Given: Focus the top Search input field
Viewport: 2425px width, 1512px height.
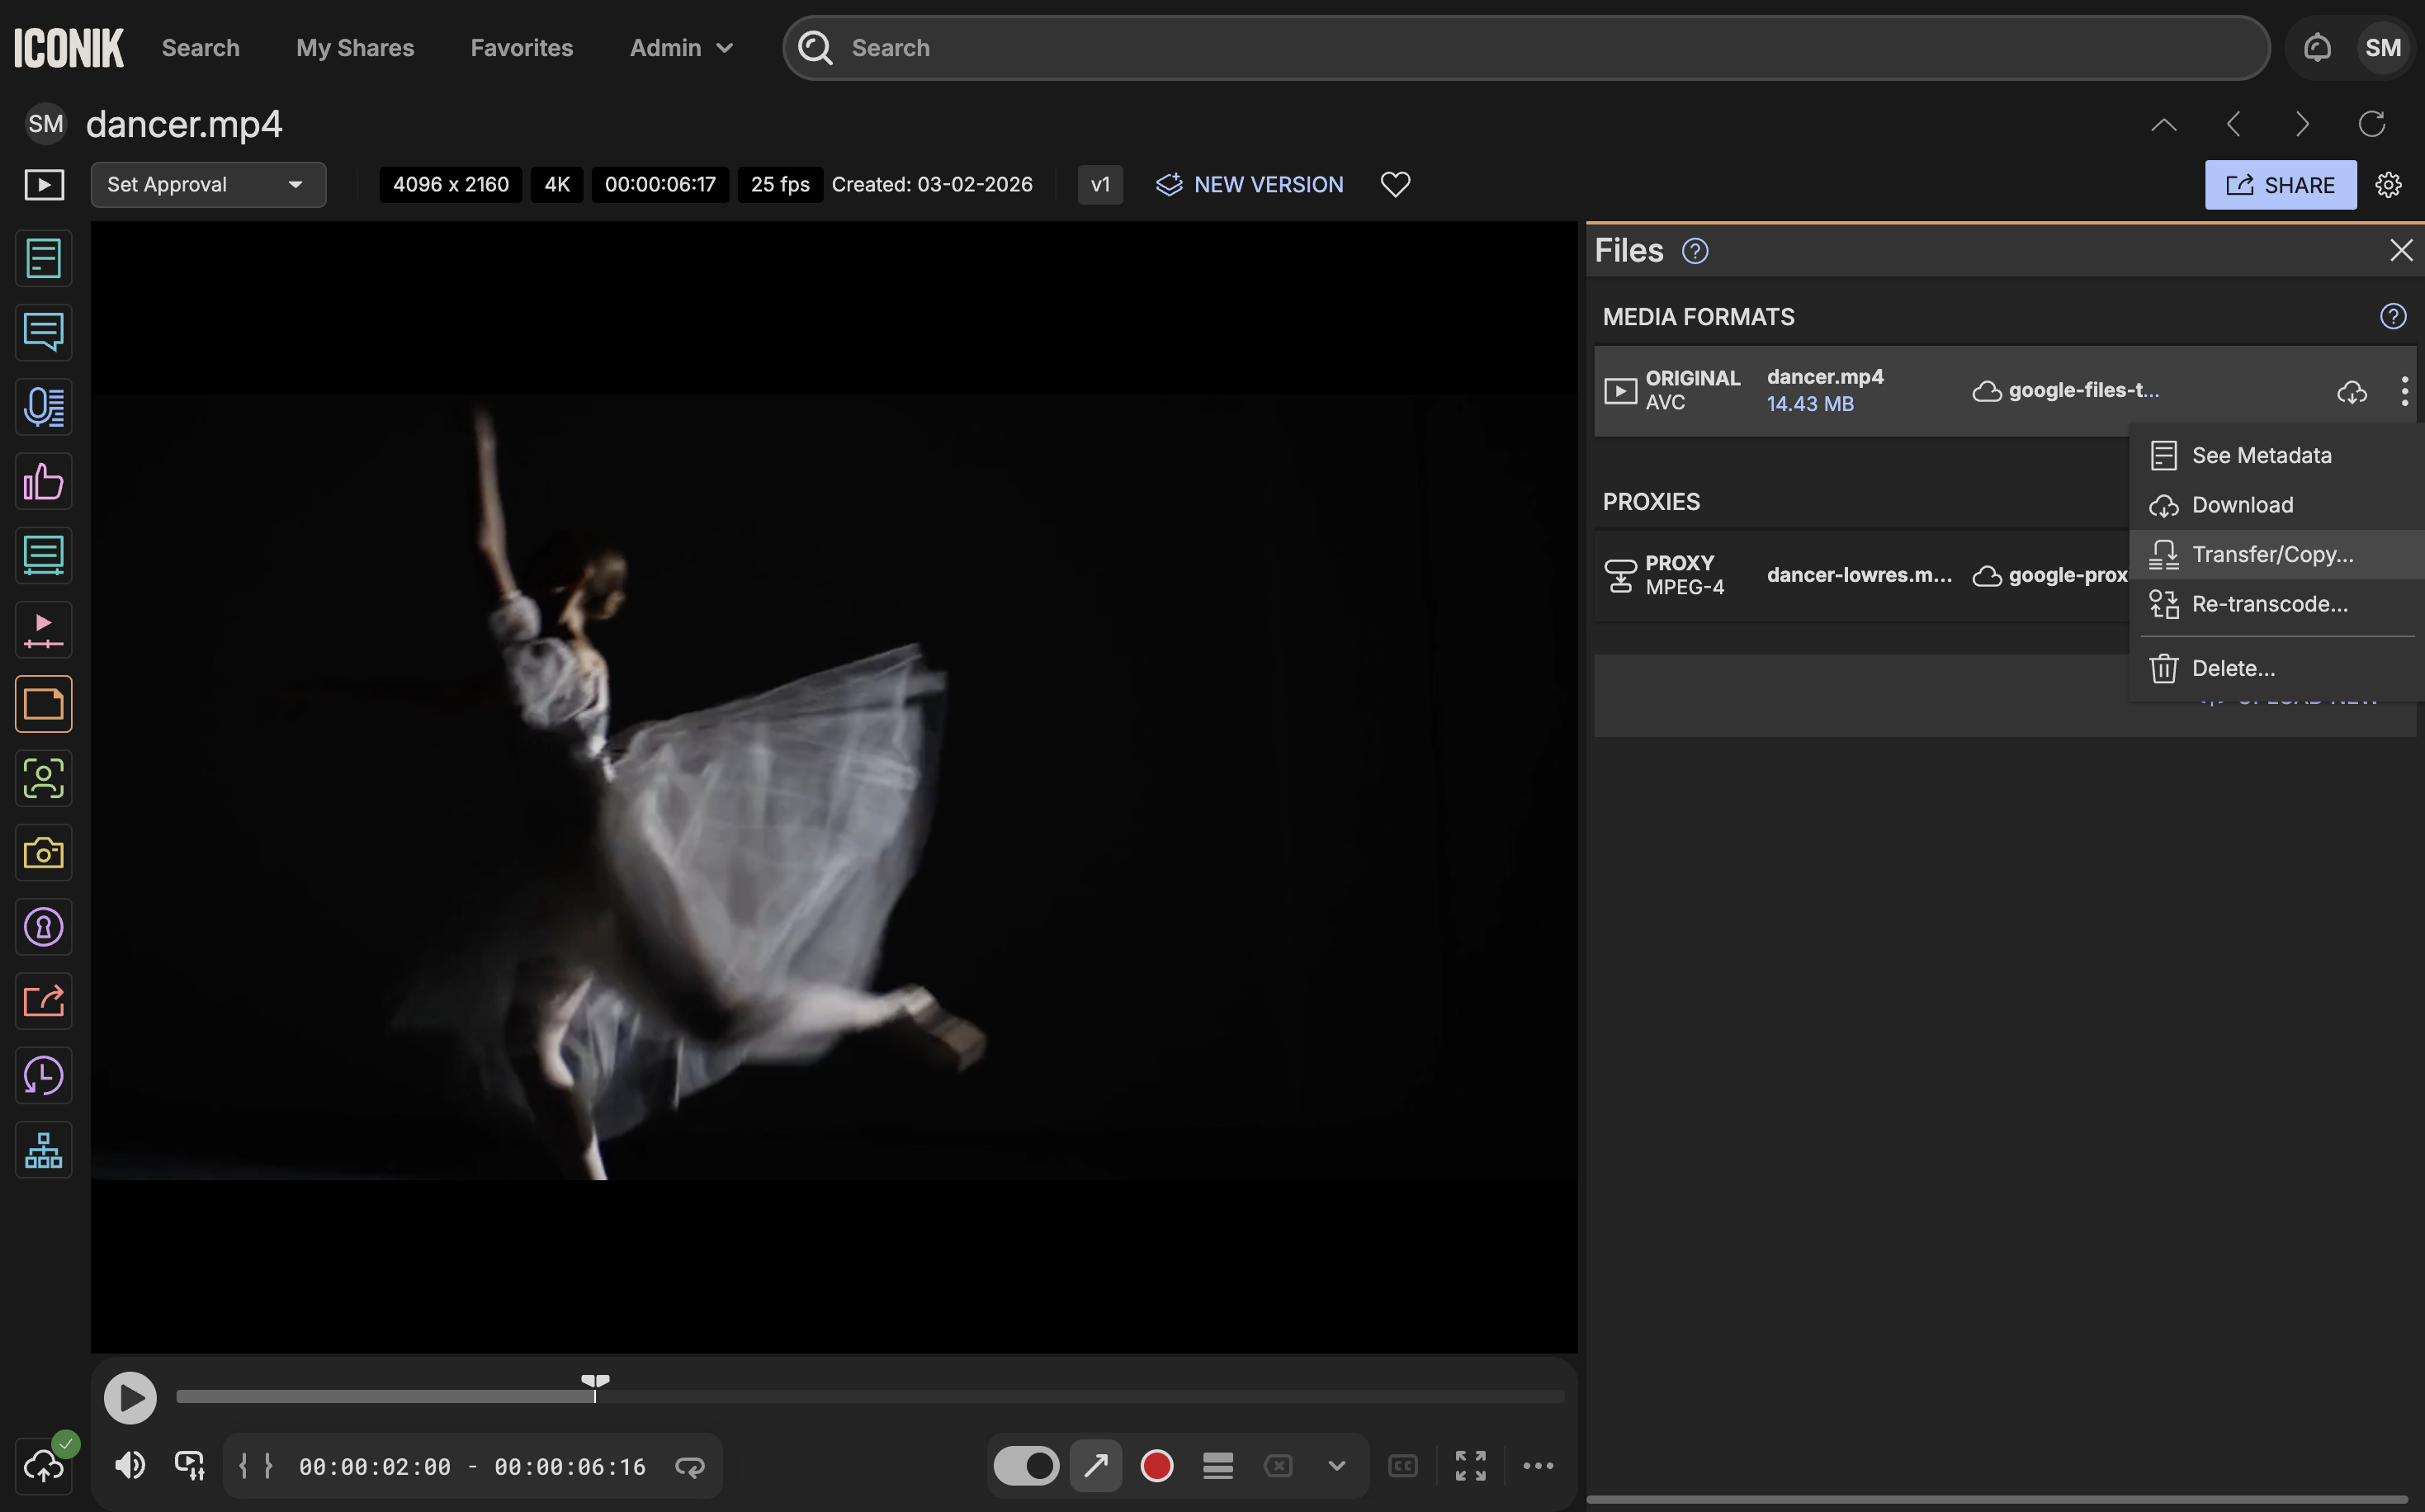Looking at the screenshot, I should click(1540, 47).
